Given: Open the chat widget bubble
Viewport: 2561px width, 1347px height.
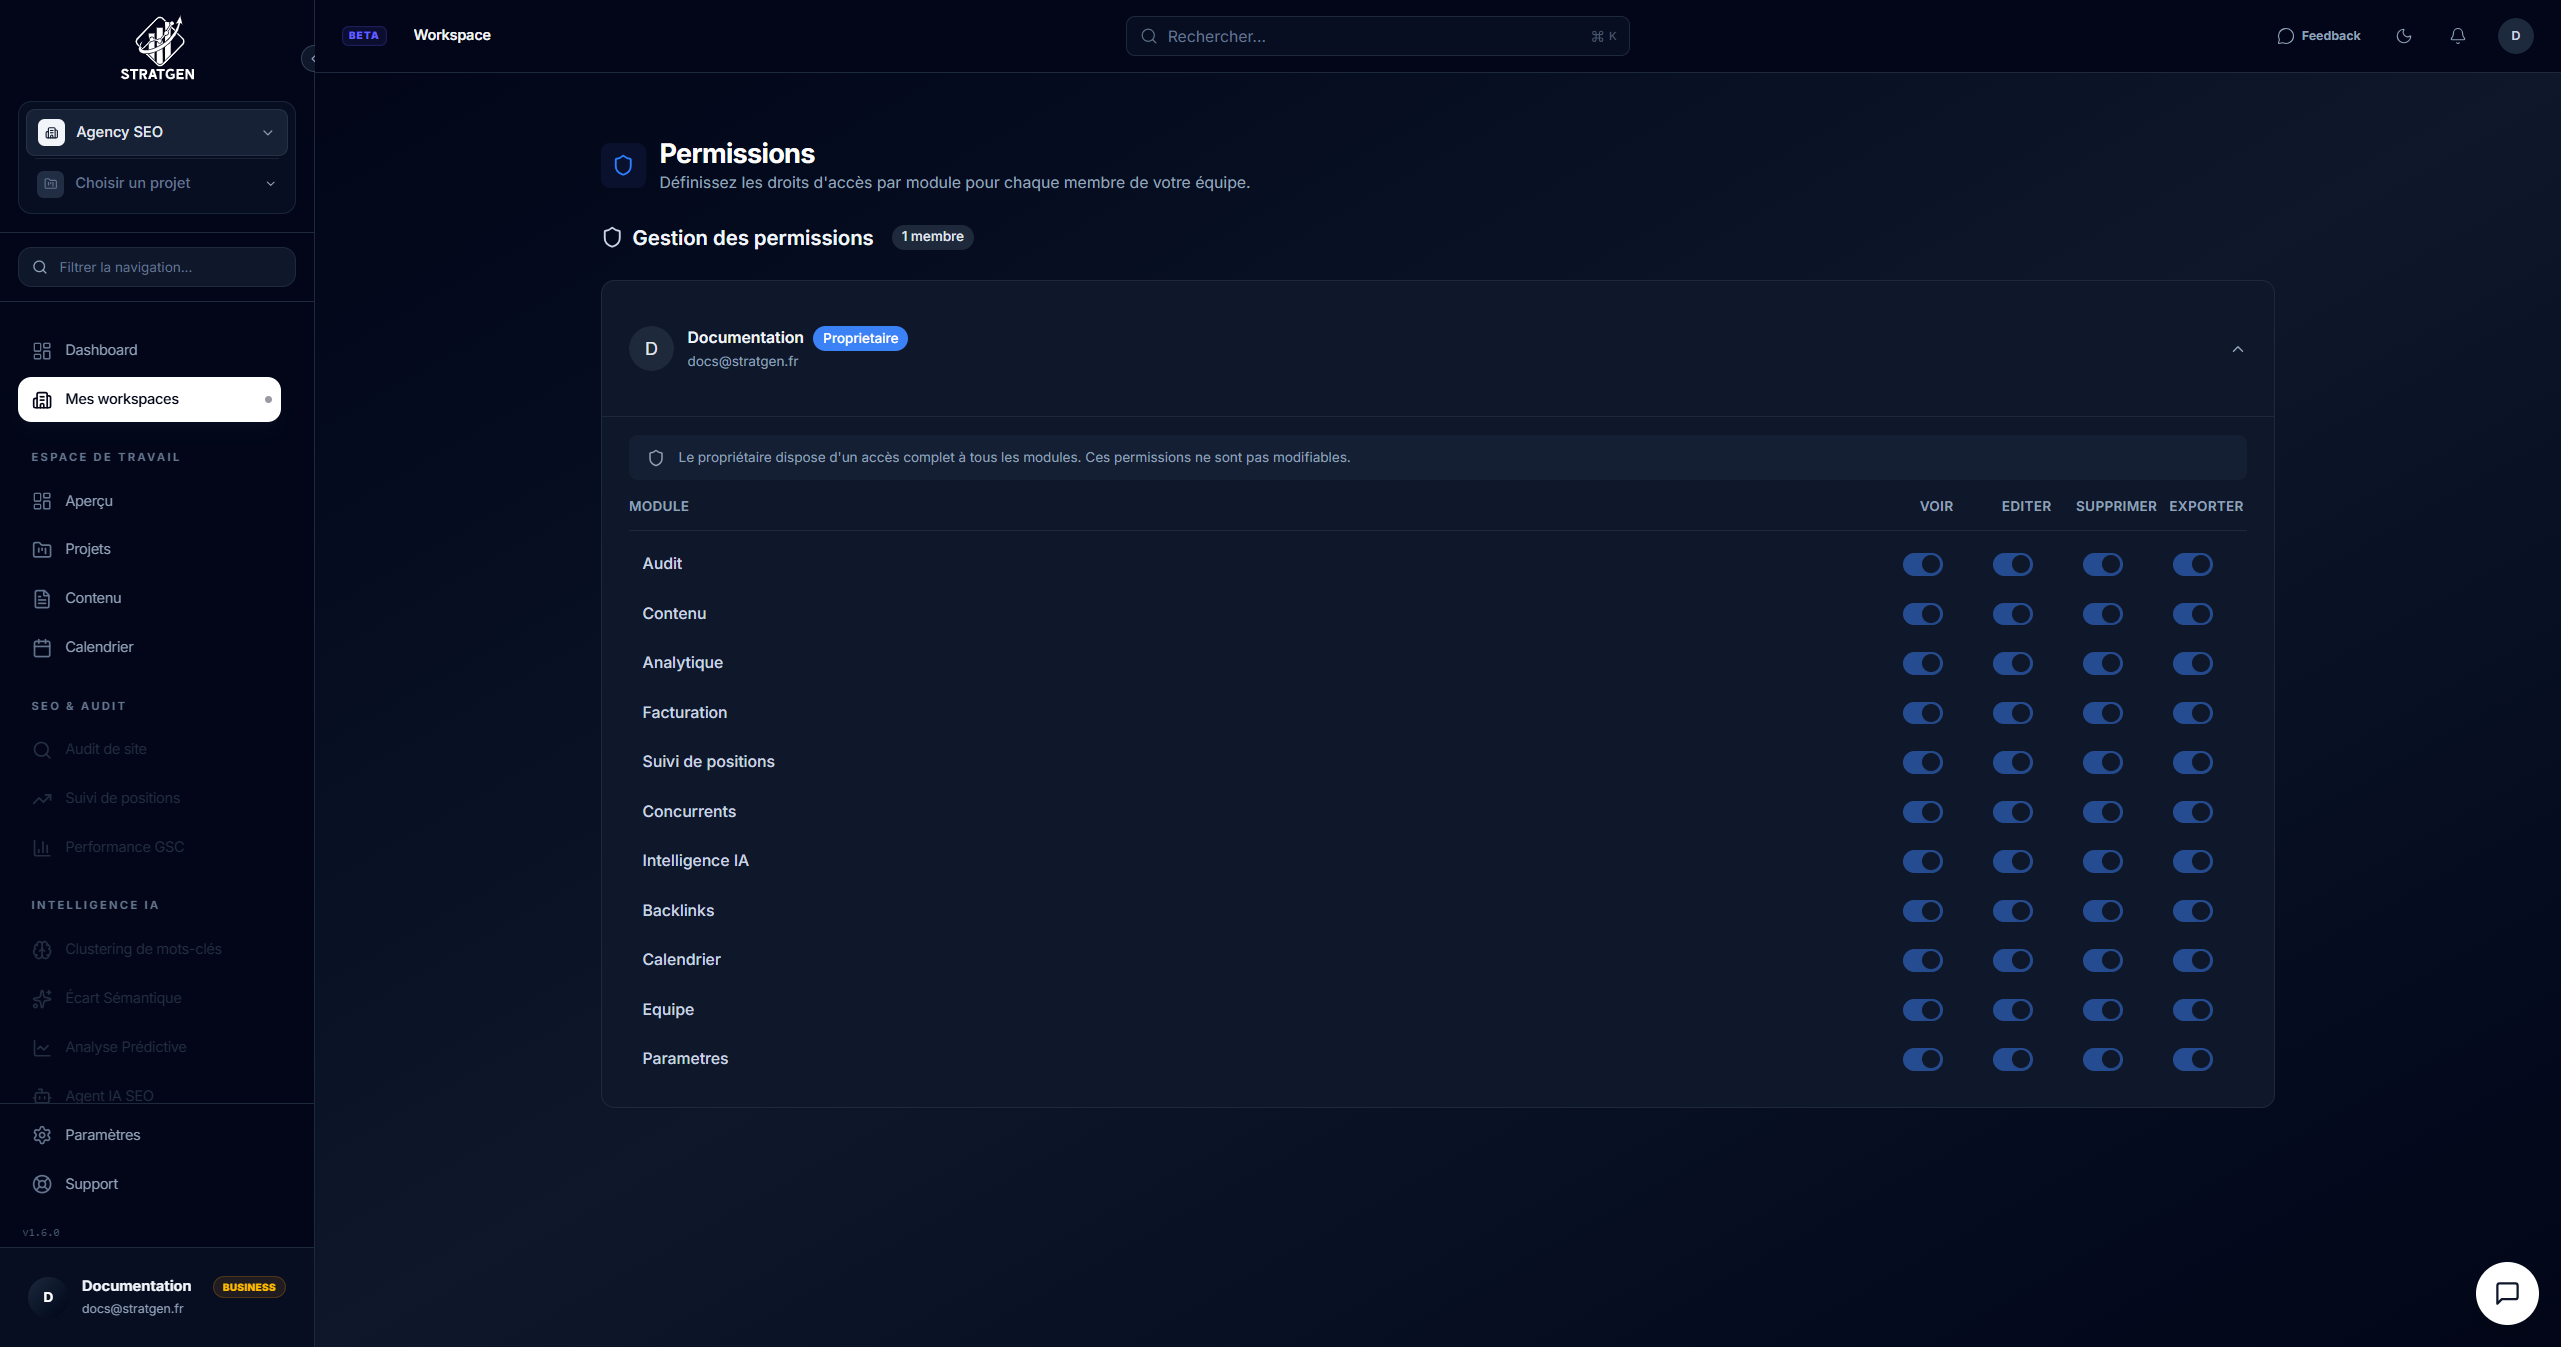Looking at the screenshot, I should click(2506, 1293).
